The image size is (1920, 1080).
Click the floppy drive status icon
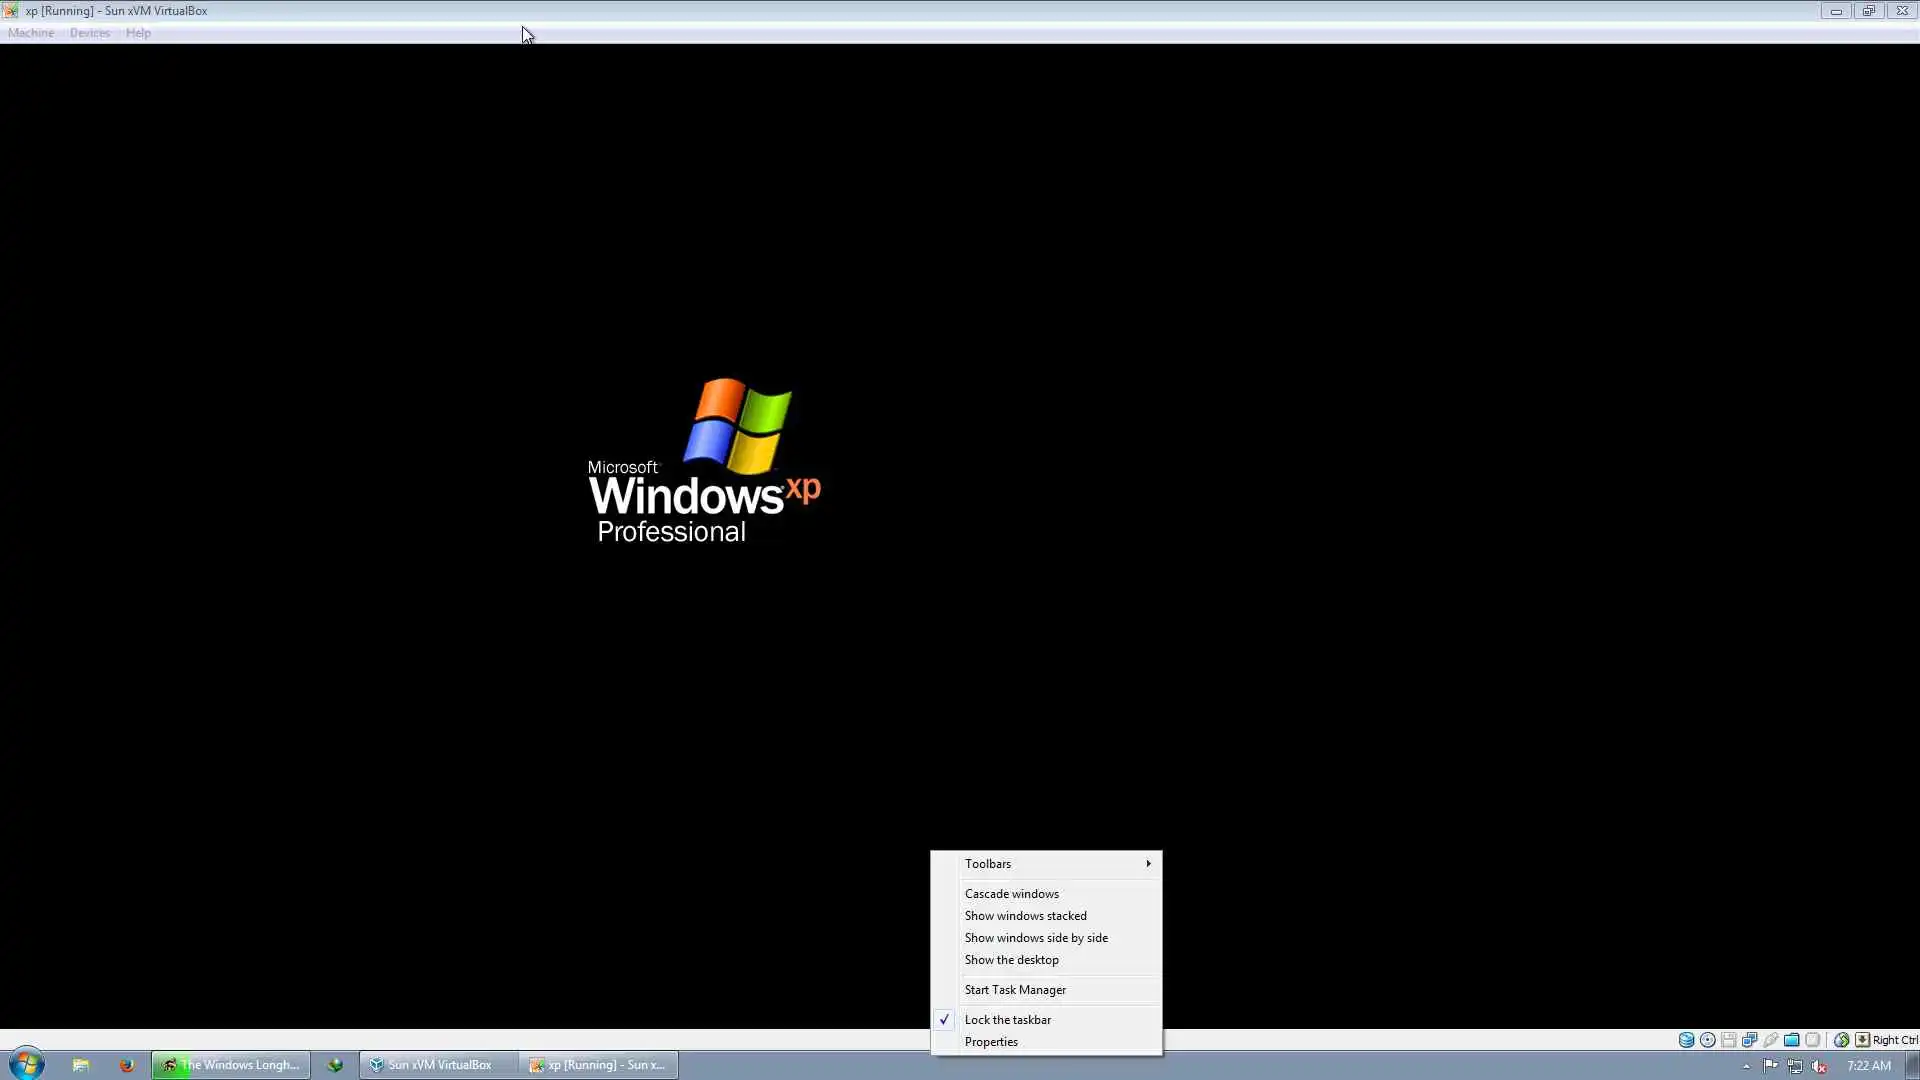point(1728,1040)
